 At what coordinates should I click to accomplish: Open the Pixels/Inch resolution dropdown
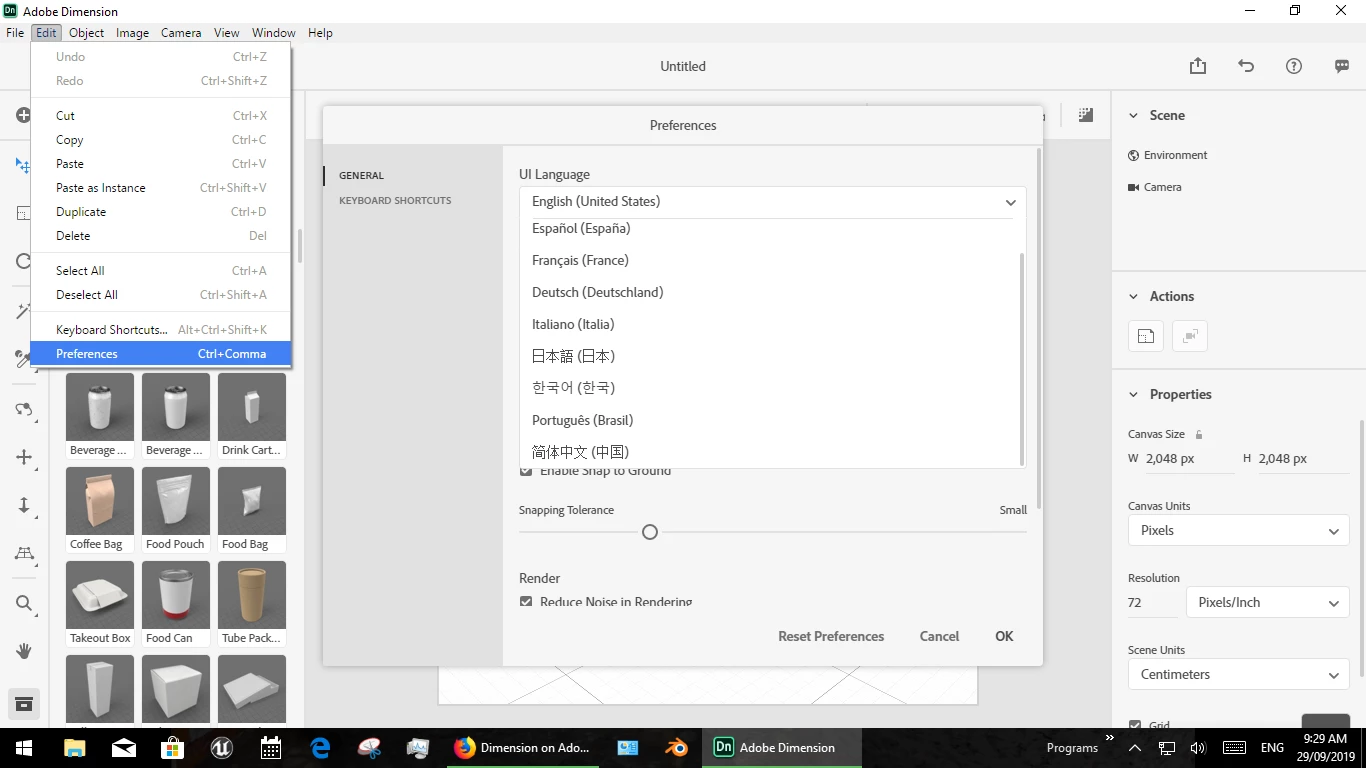[1267, 602]
